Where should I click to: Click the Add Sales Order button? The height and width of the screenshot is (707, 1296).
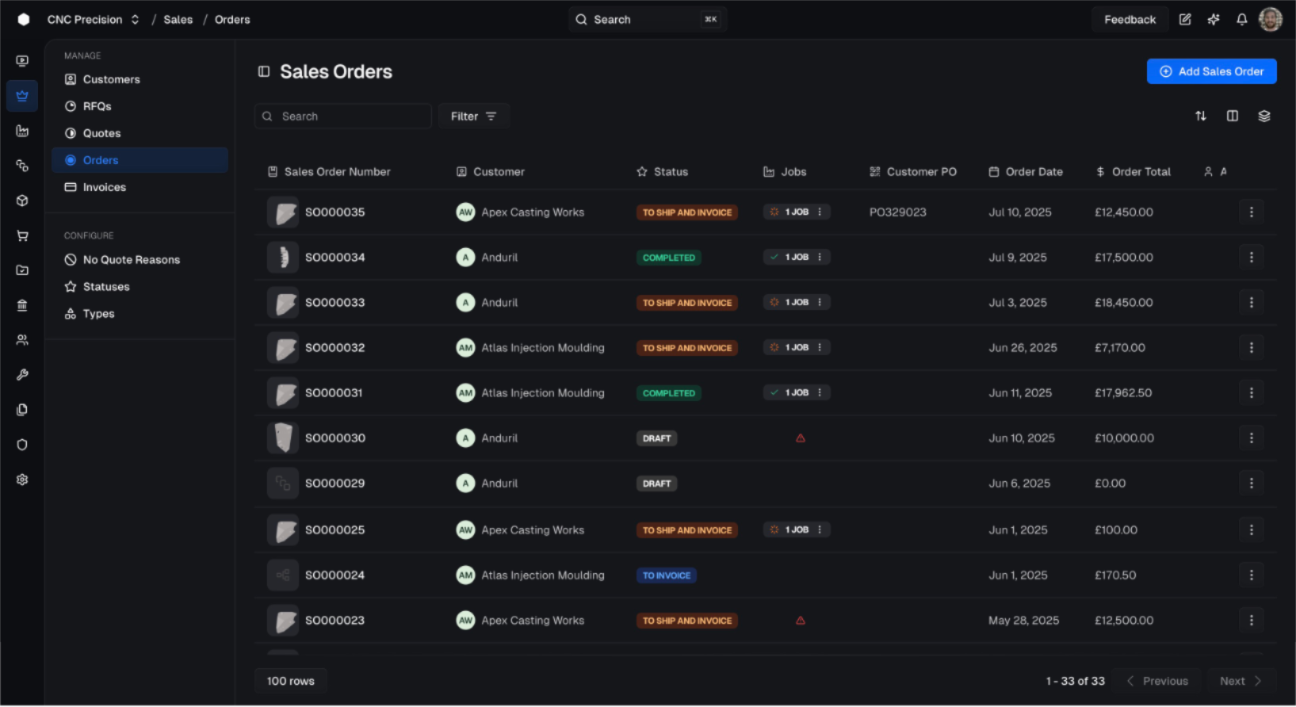tap(1211, 71)
